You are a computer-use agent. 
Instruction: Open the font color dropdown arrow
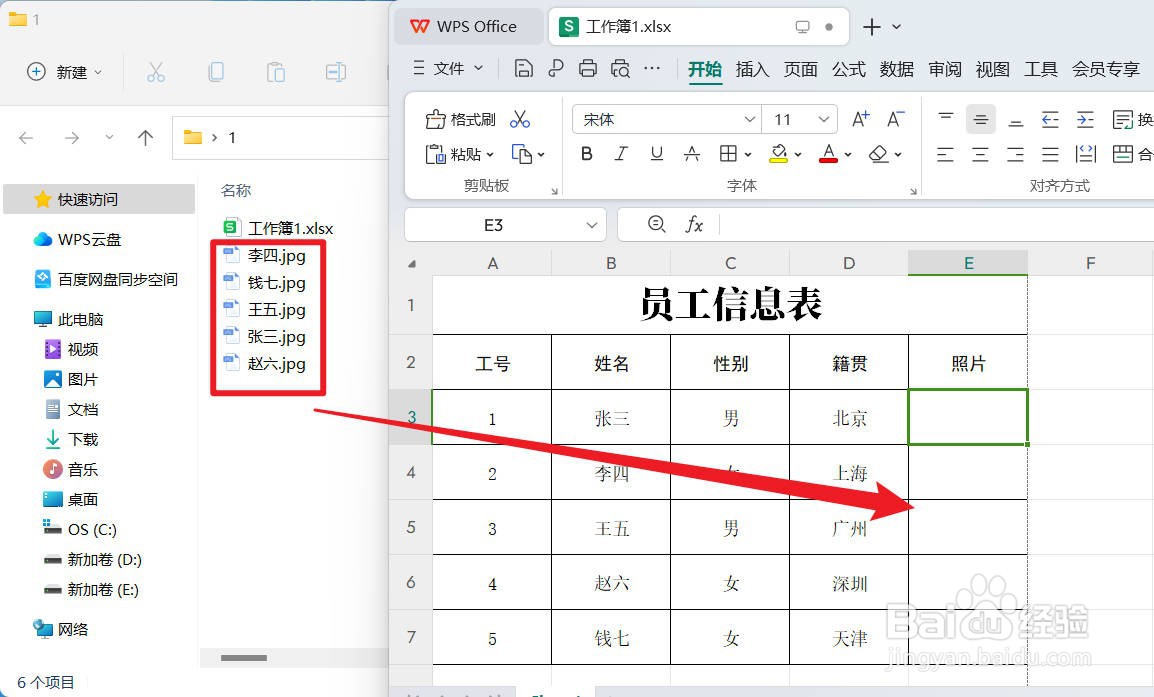click(848, 155)
